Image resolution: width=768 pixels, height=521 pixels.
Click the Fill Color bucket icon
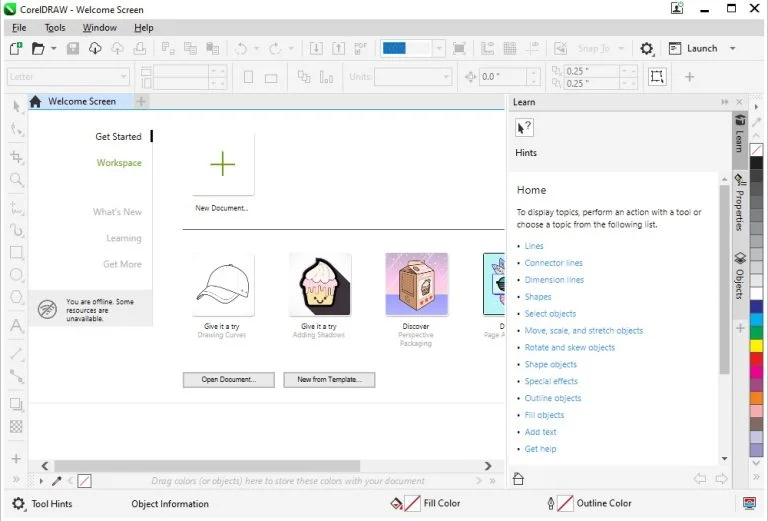pos(396,503)
